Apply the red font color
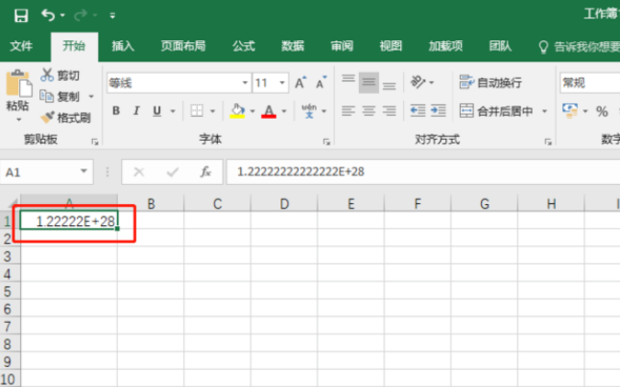620x387 pixels. tap(268, 111)
